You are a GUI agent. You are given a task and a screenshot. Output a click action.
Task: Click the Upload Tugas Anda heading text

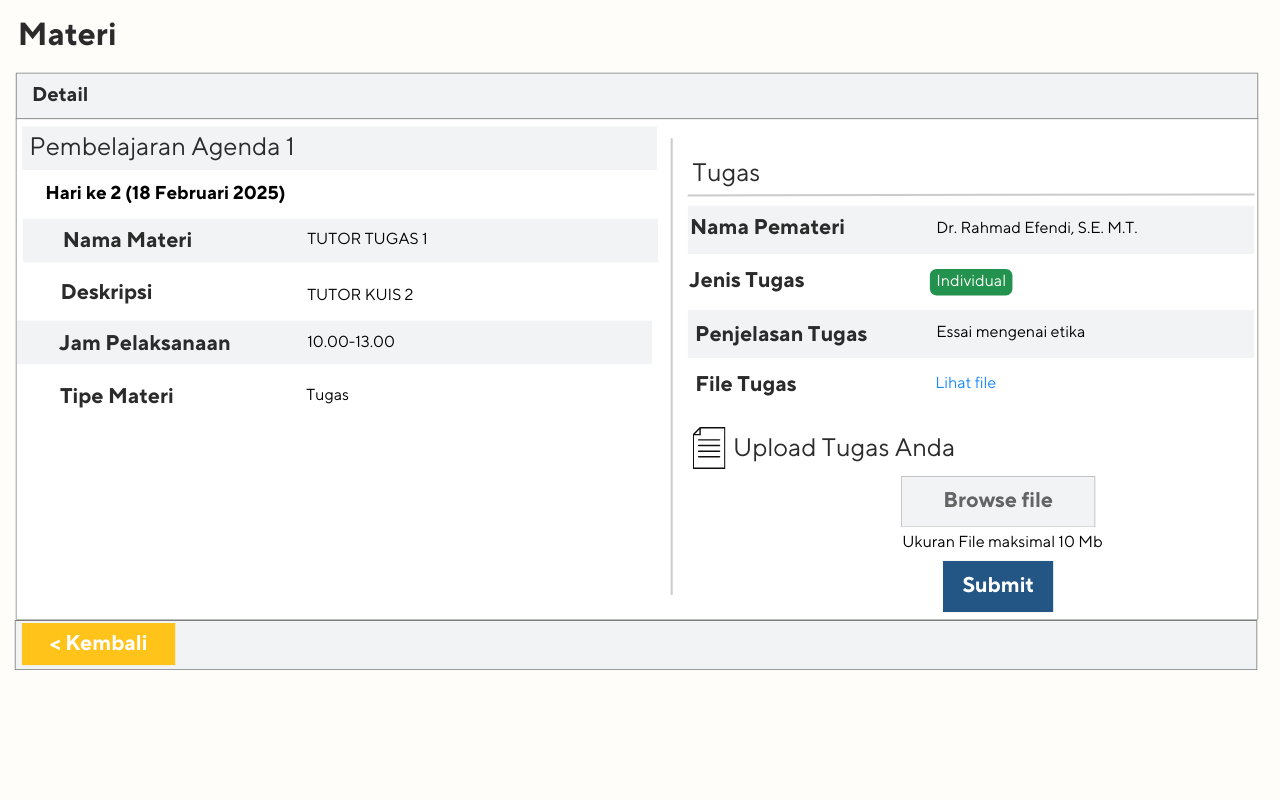[x=843, y=448]
